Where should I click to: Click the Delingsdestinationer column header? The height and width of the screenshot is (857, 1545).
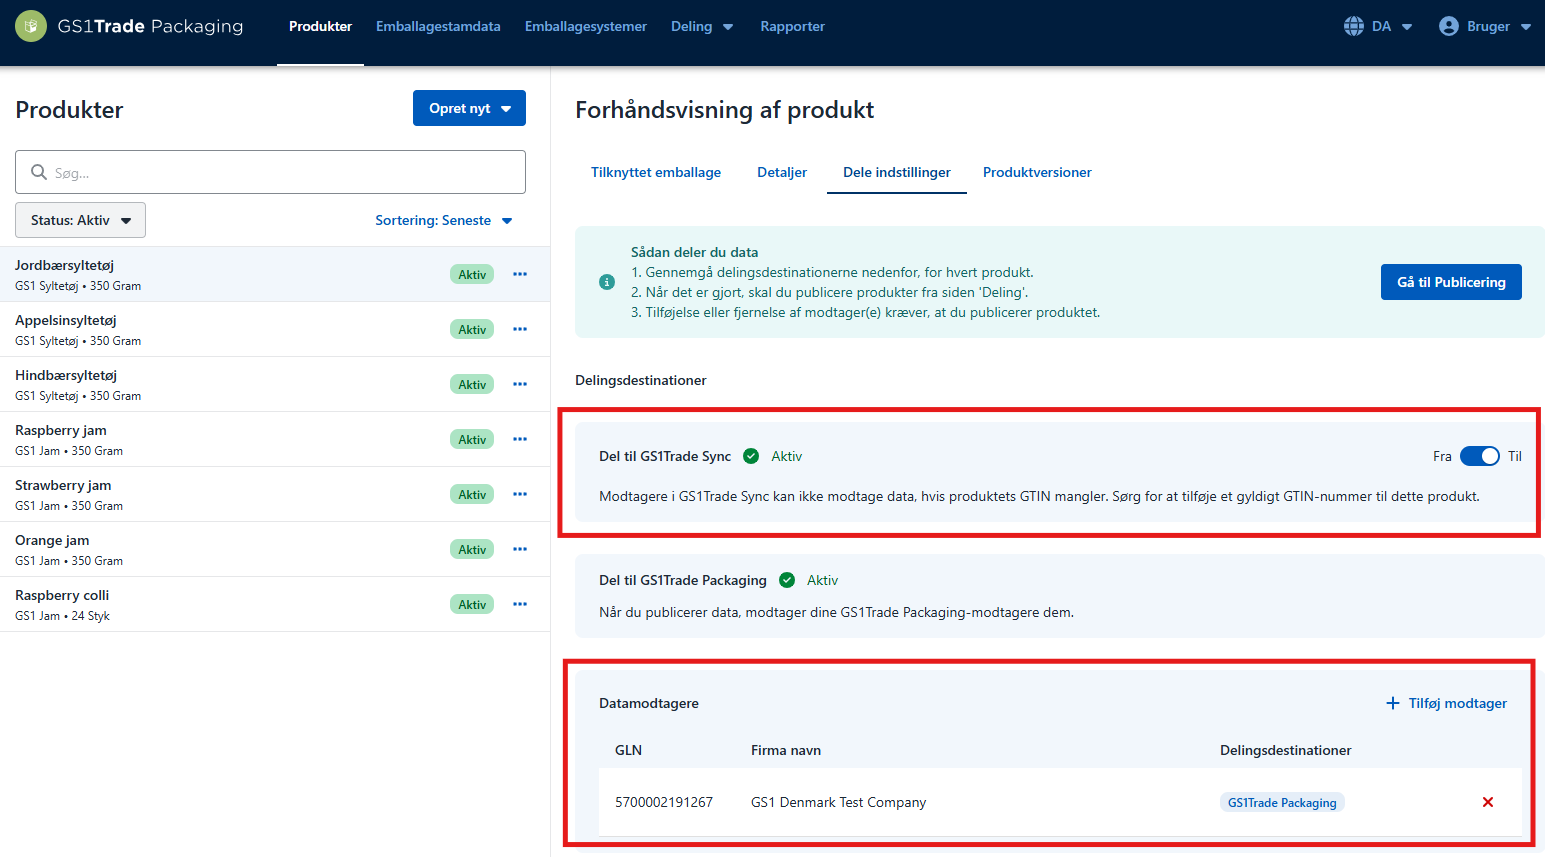pyautogui.click(x=1285, y=750)
